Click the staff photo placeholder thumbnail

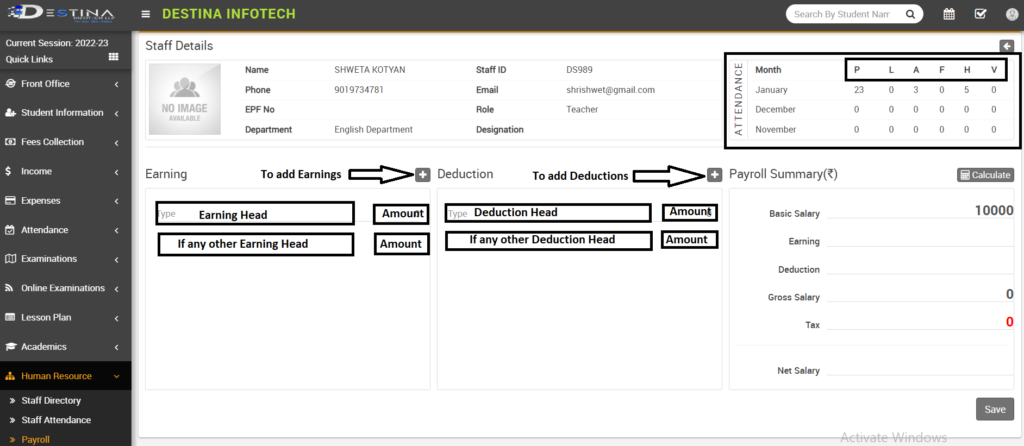click(186, 99)
